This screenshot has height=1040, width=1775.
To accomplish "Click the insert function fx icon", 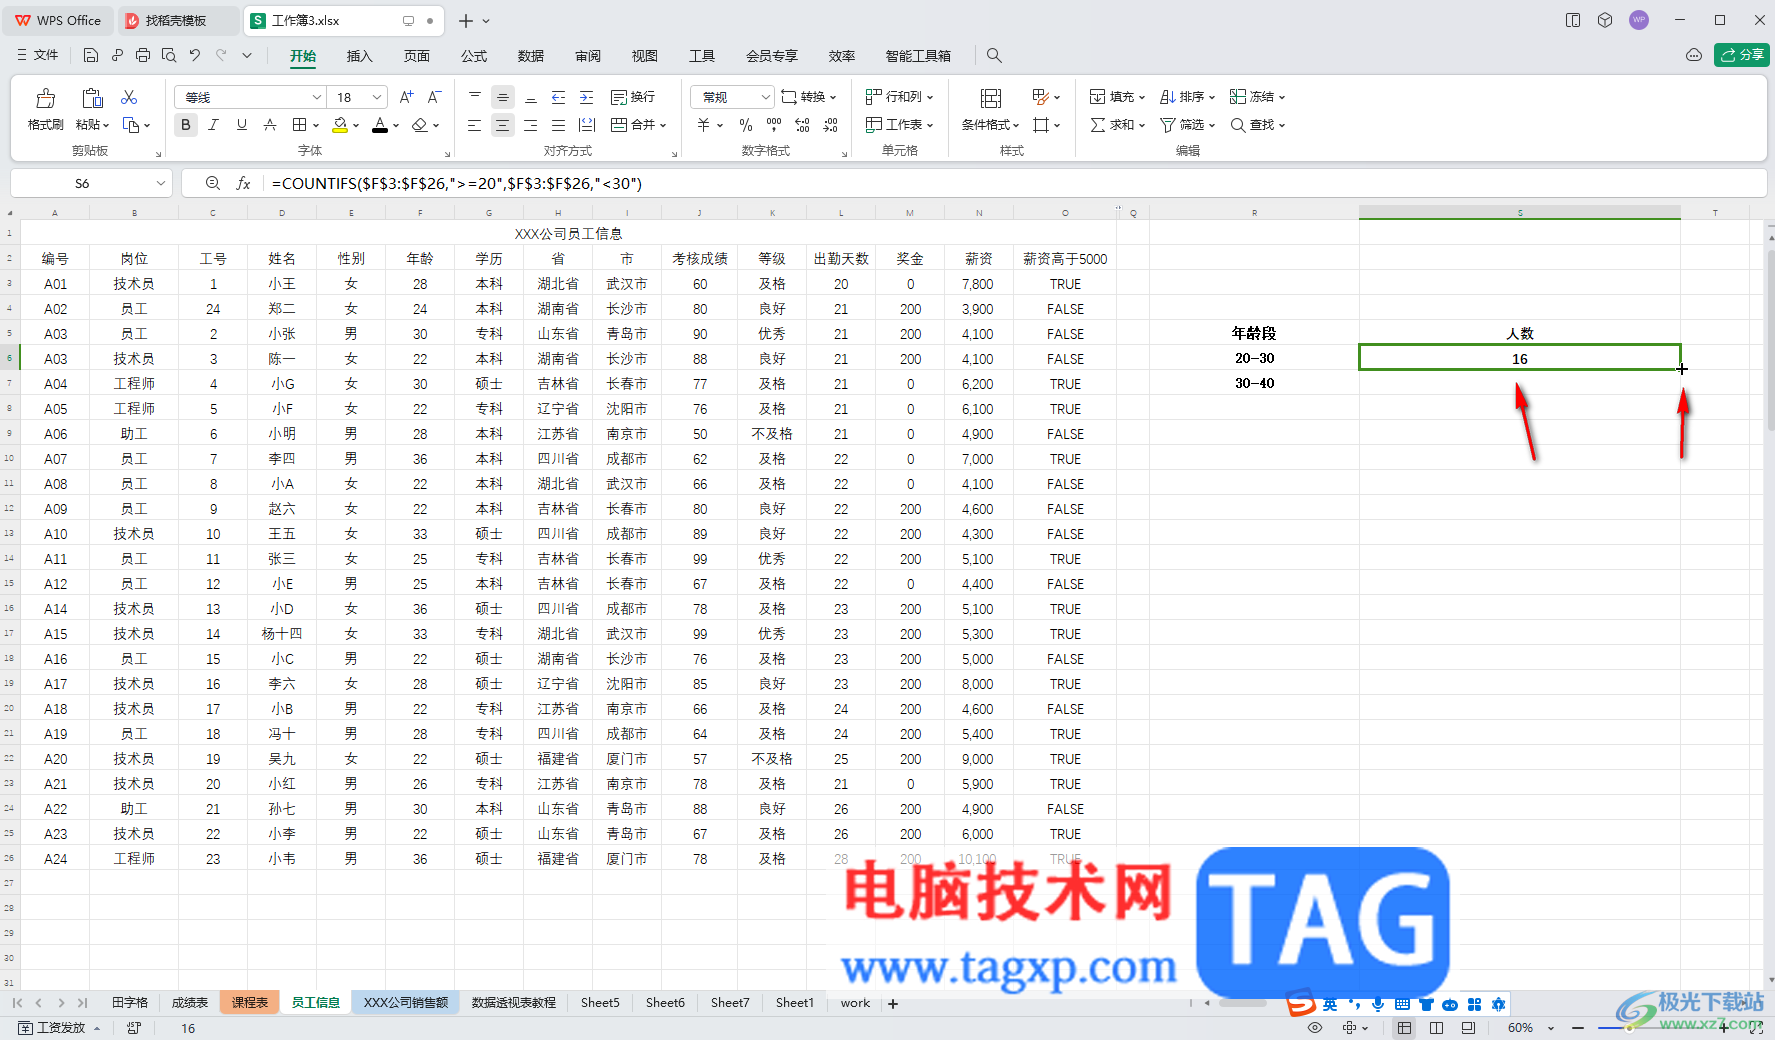I will pyautogui.click(x=243, y=183).
